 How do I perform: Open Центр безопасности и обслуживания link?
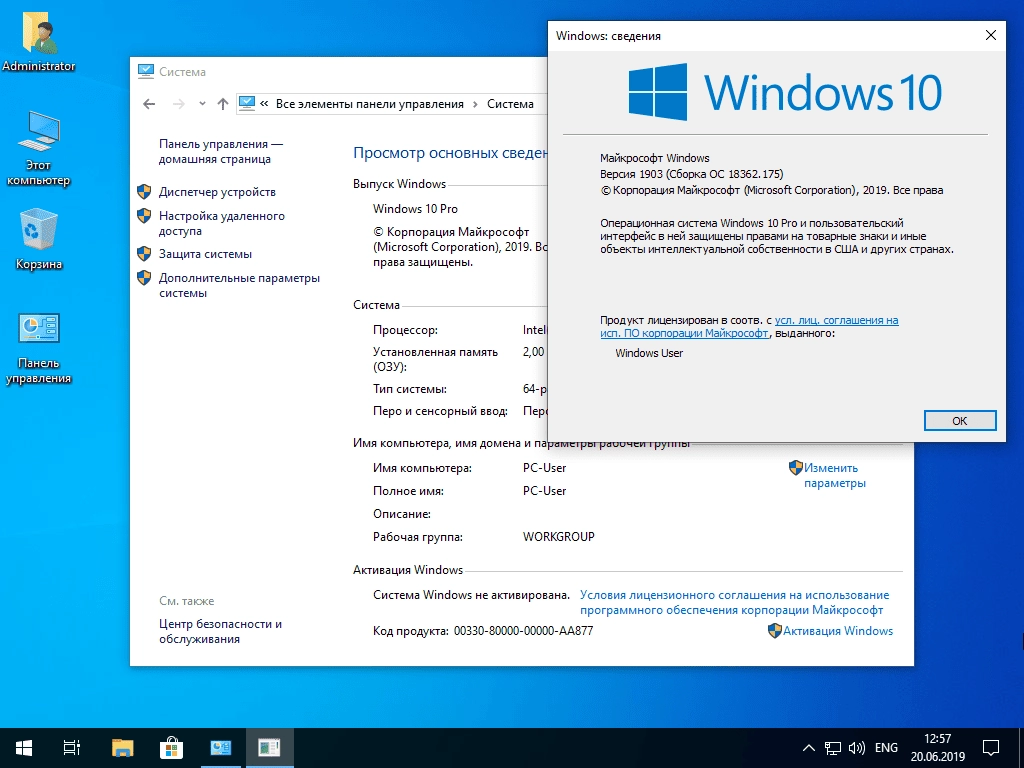click(x=220, y=632)
